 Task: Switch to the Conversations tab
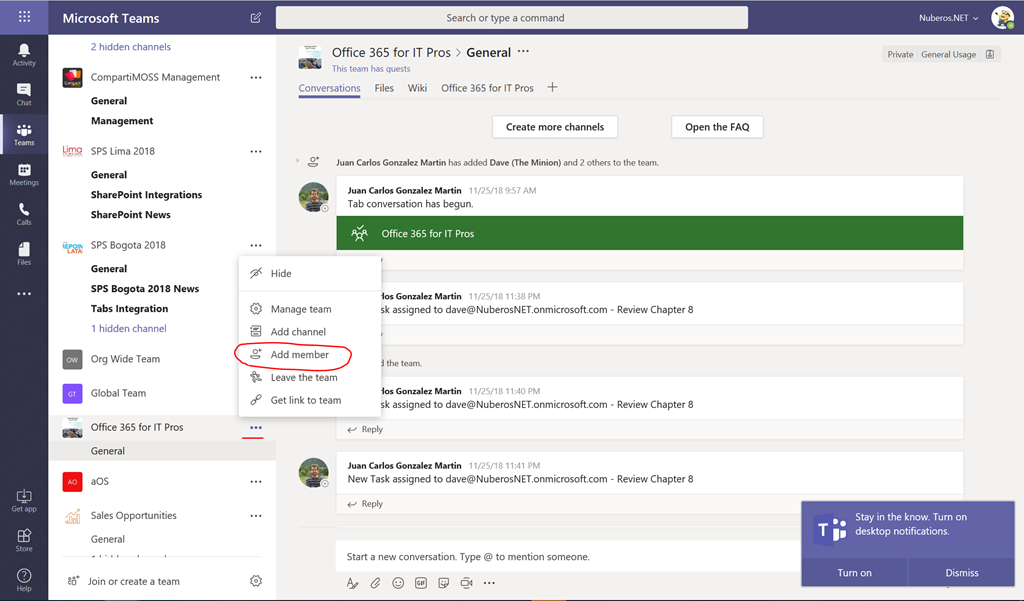coord(329,88)
